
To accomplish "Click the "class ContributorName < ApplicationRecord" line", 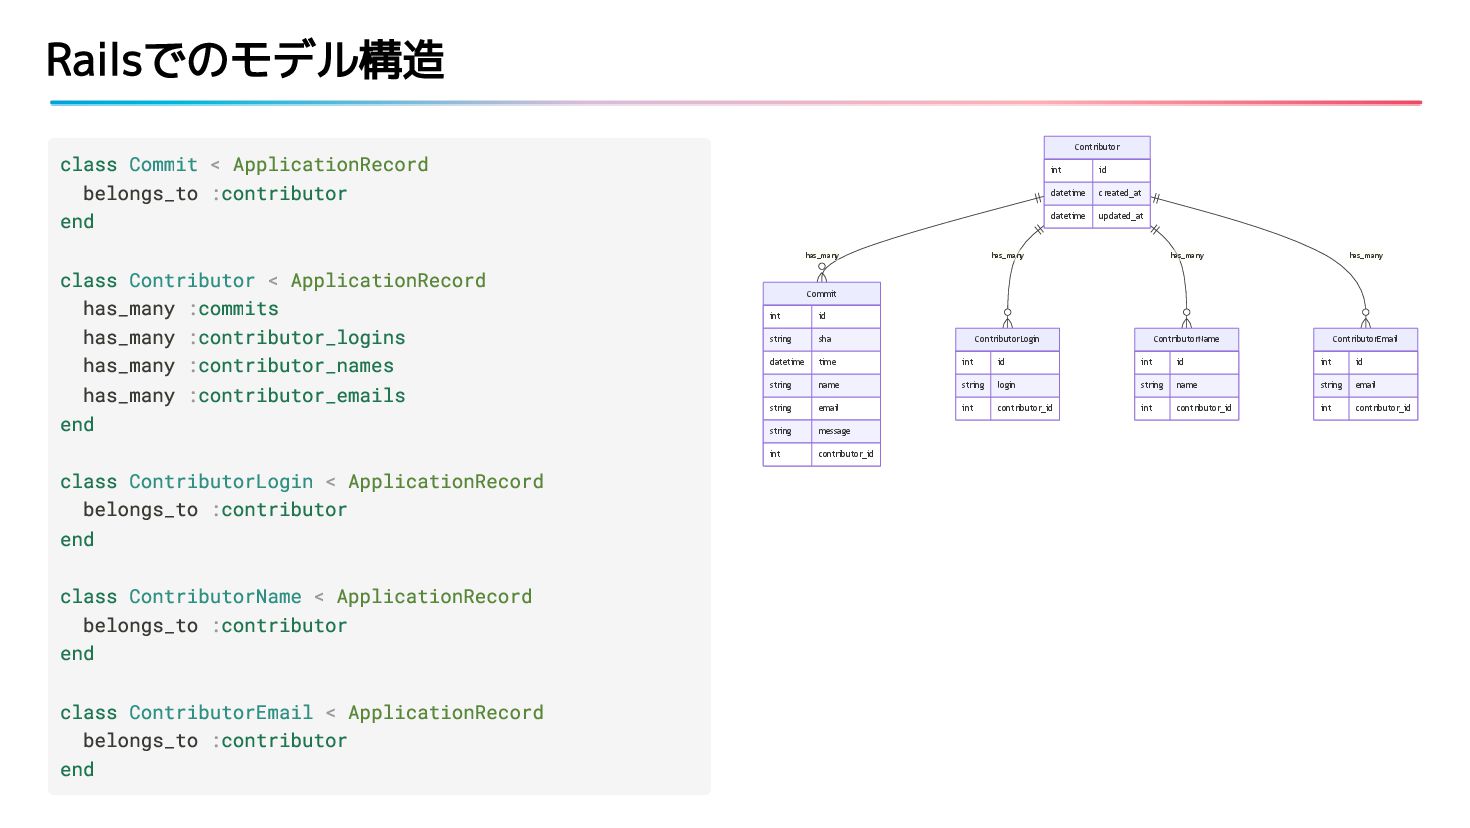I will coord(296,597).
